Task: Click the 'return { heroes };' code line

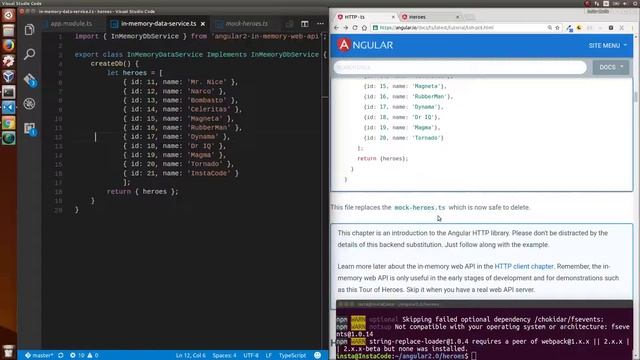Action: tap(142, 192)
